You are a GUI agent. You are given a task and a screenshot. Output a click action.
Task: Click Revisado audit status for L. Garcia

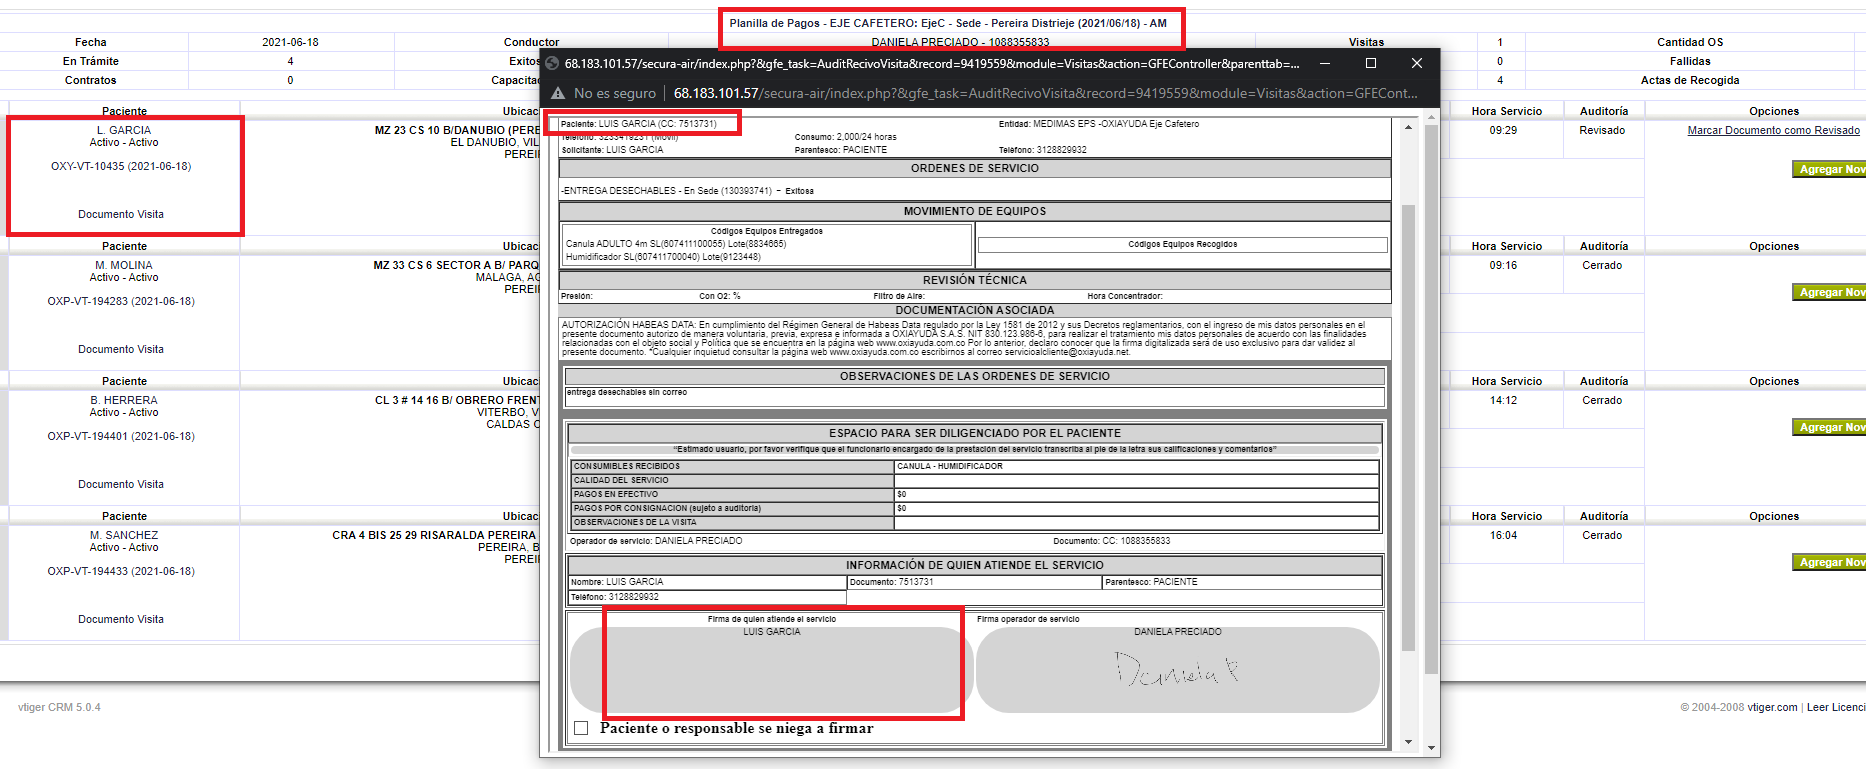pyautogui.click(x=1602, y=130)
